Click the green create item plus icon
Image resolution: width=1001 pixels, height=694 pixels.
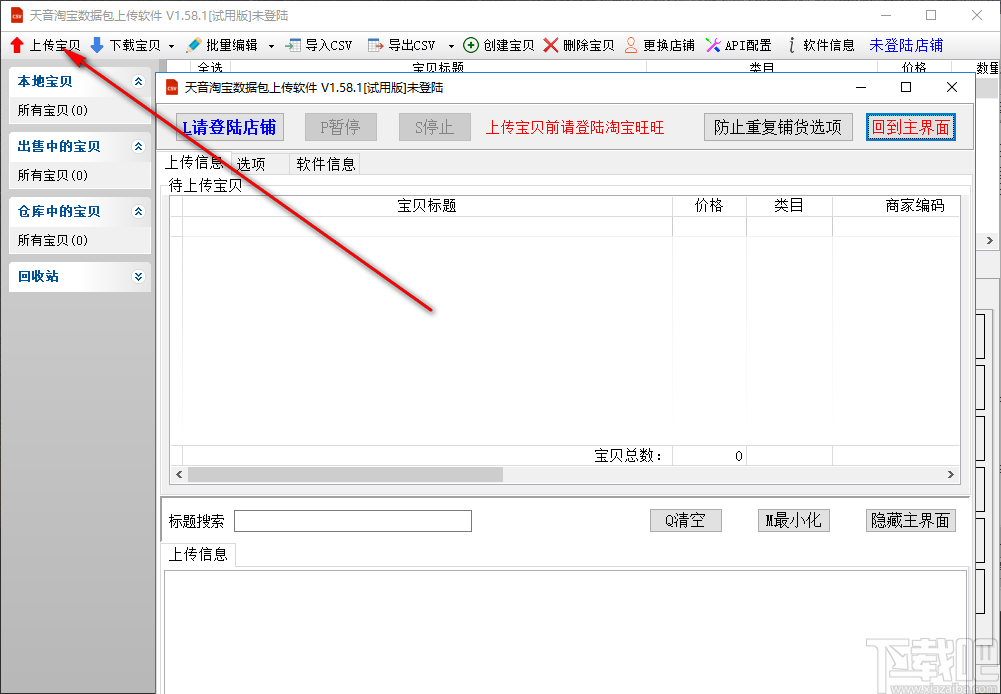470,45
